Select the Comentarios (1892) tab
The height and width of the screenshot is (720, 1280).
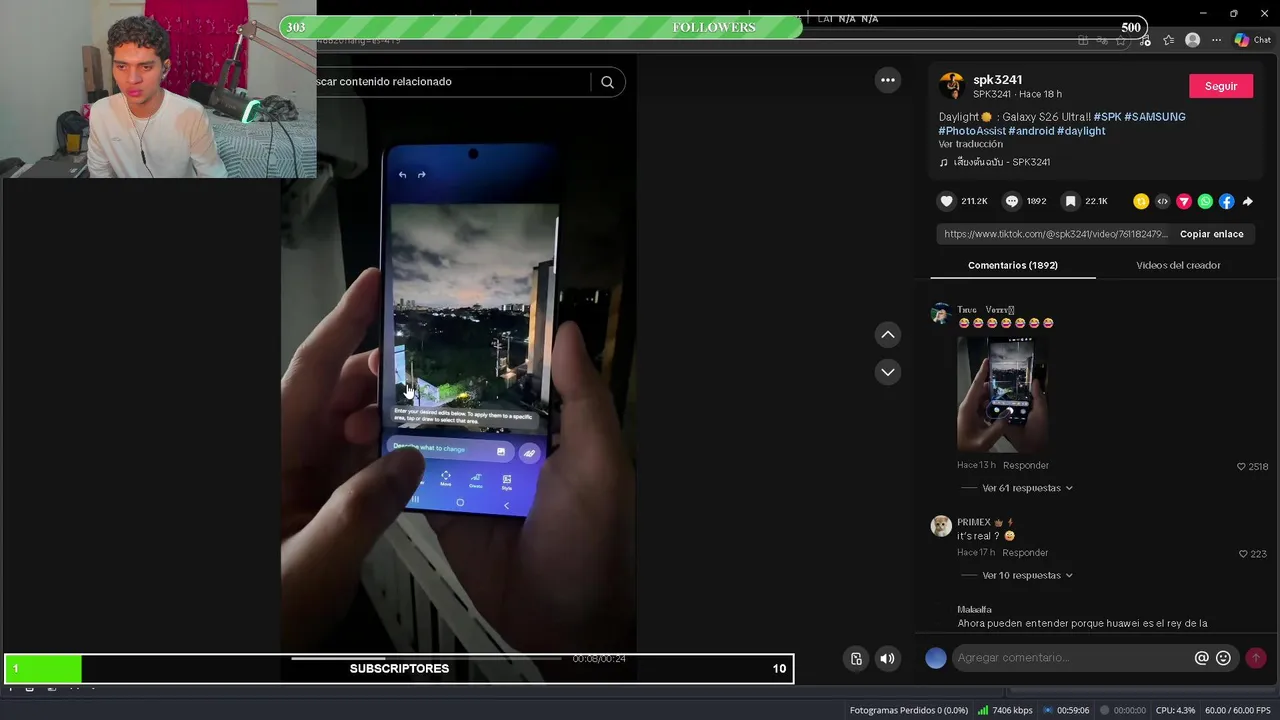pyautogui.click(x=1013, y=265)
